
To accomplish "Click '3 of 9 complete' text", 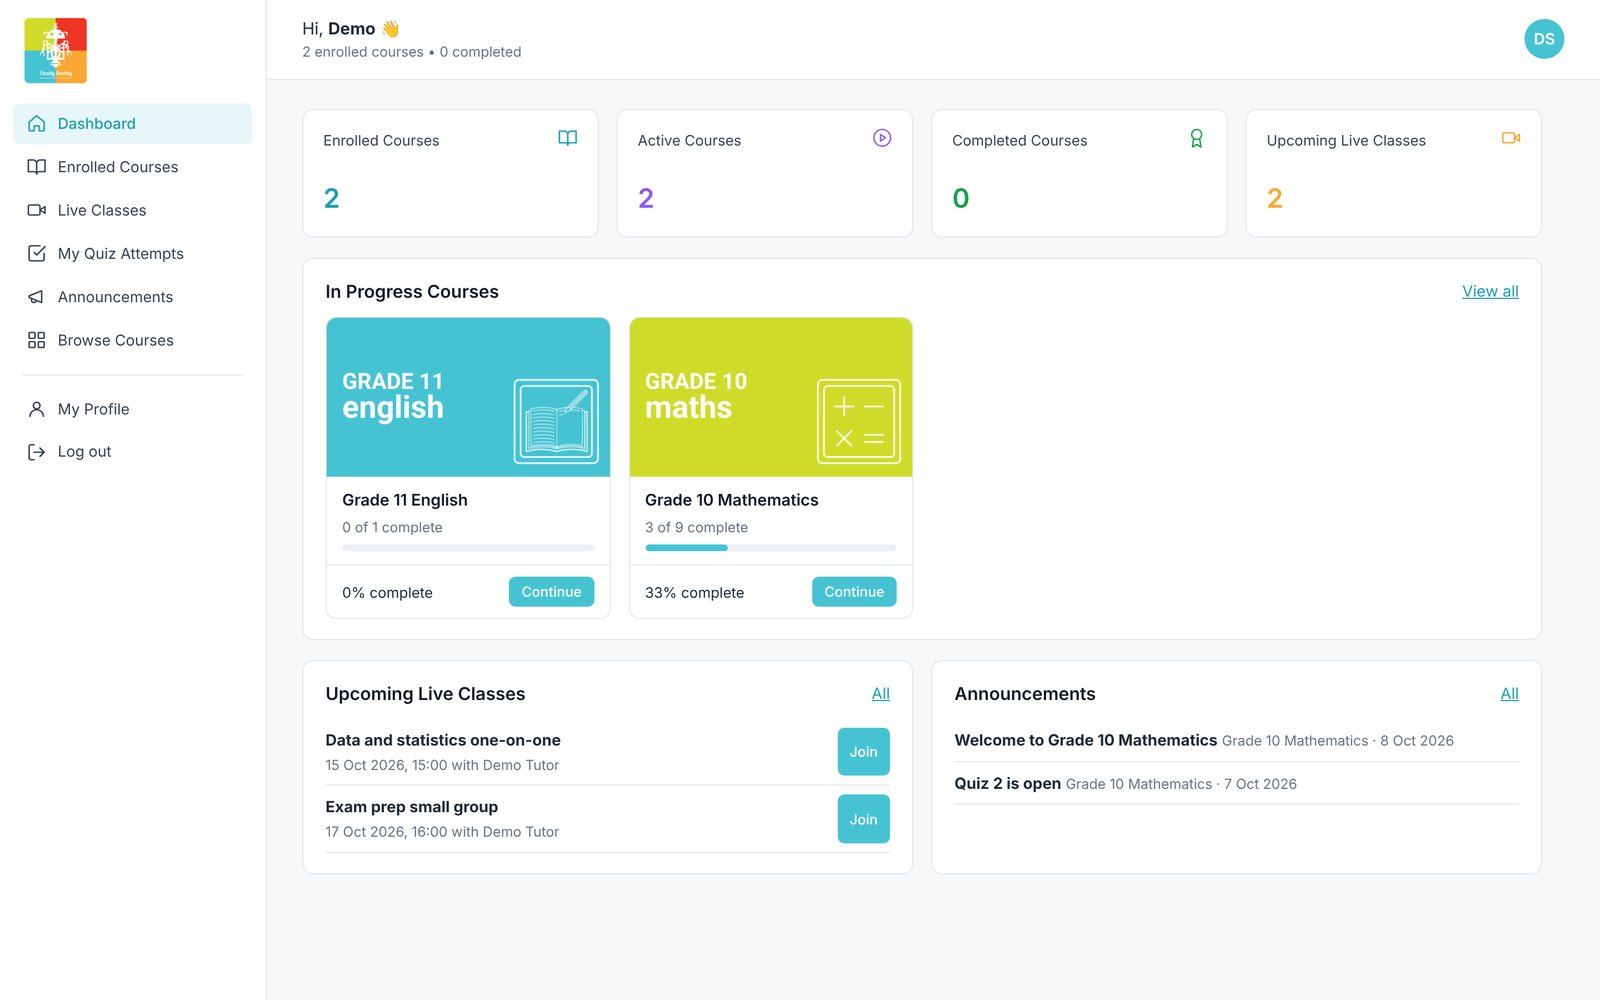I will [x=696, y=527].
